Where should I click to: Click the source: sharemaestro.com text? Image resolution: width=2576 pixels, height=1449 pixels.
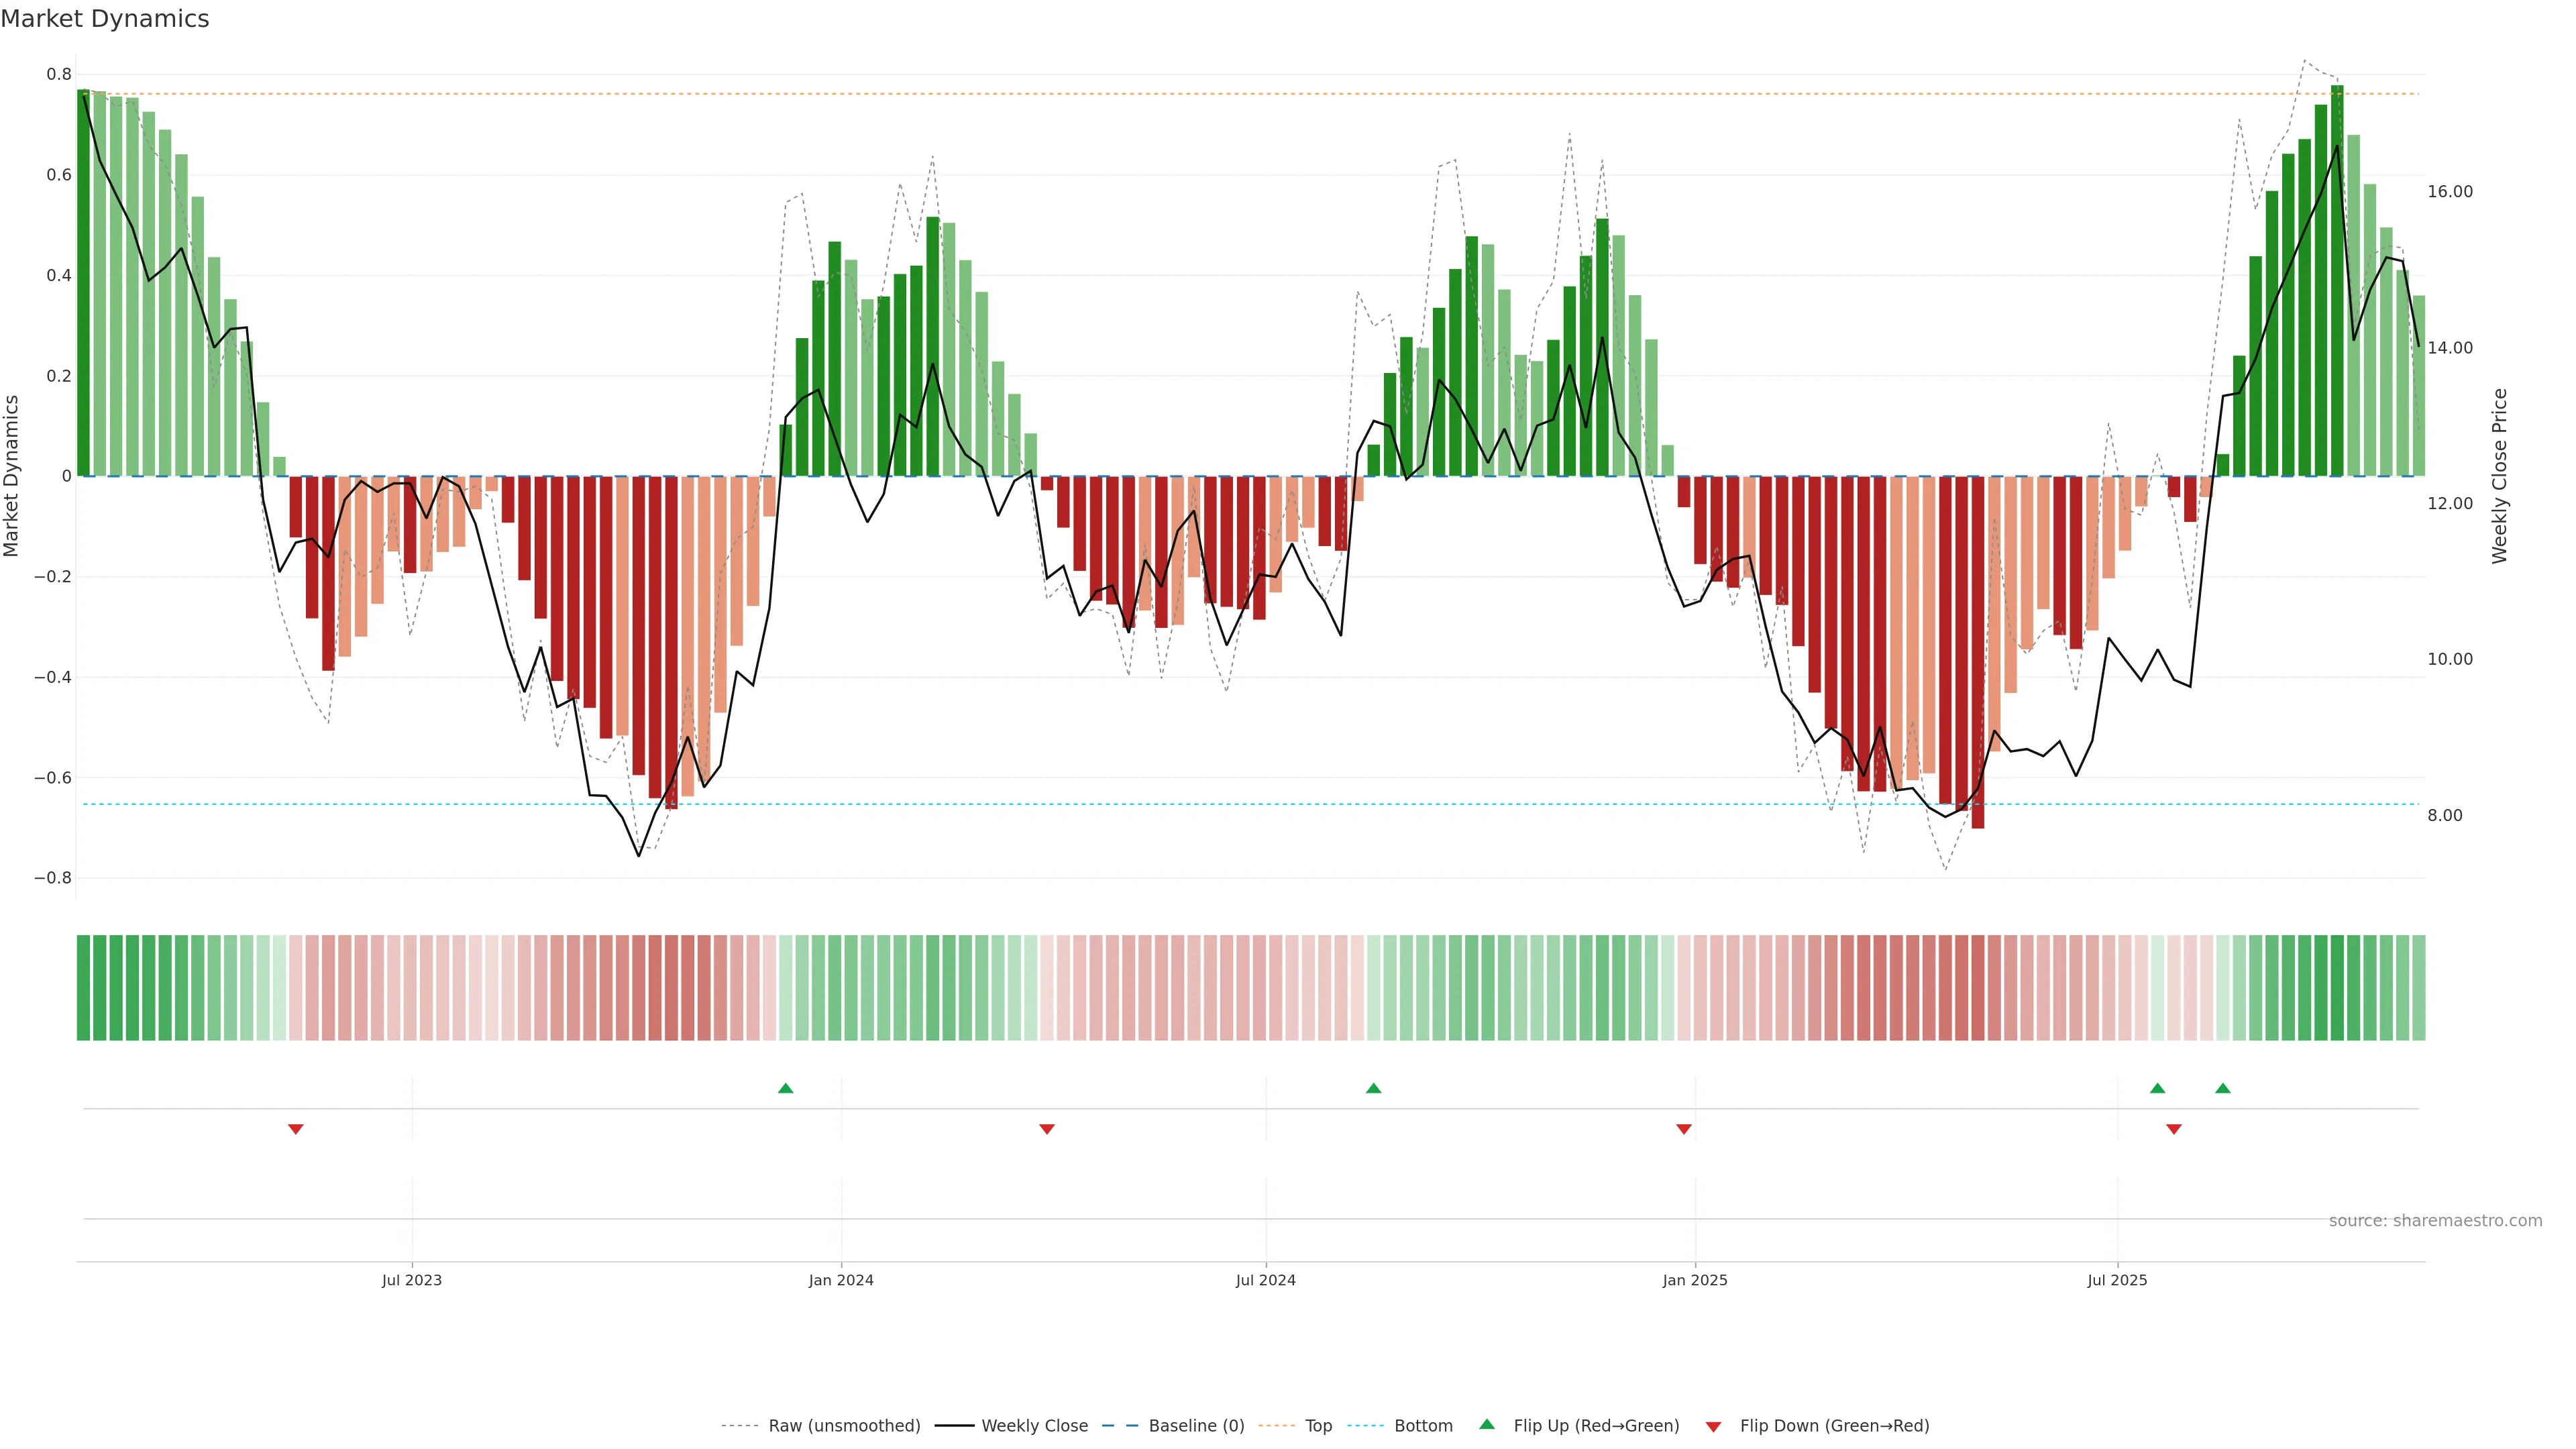pos(2435,1220)
